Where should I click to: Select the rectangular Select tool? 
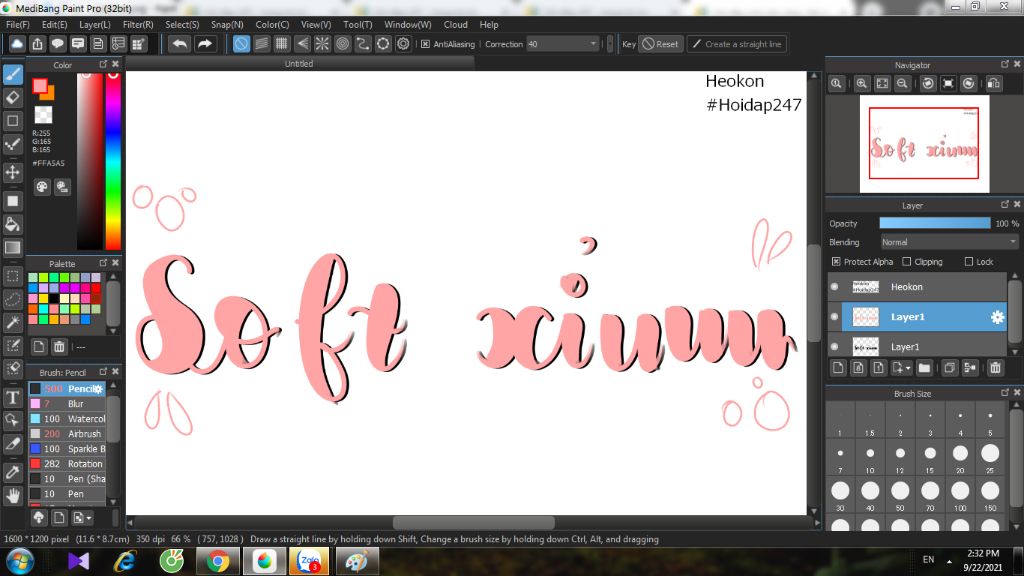click(x=12, y=276)
